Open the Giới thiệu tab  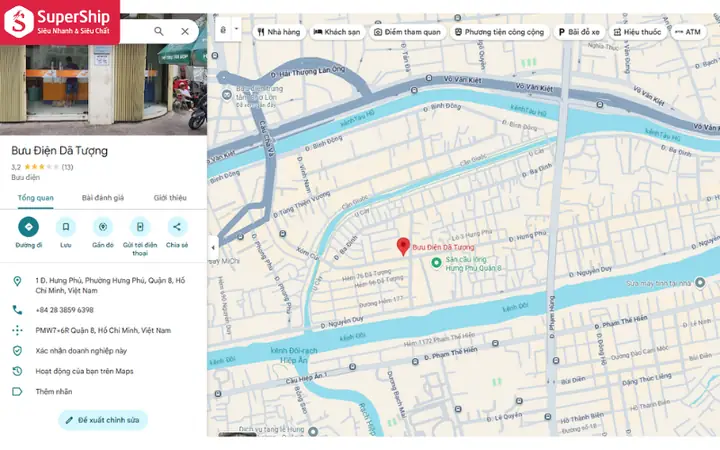(x=170, y=198)
